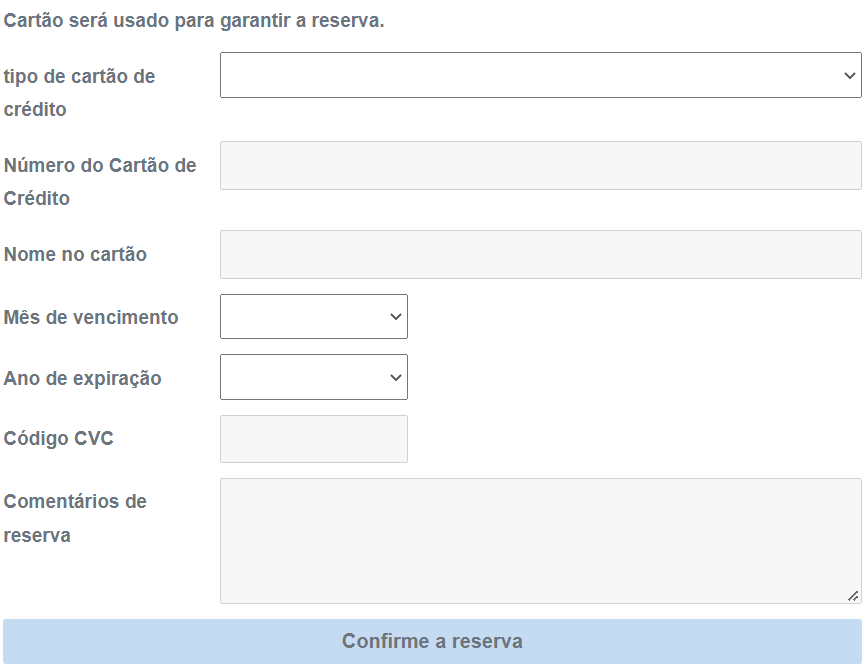
Task: Click the "Cartão será usado" notice text
Action: (194, 20)
